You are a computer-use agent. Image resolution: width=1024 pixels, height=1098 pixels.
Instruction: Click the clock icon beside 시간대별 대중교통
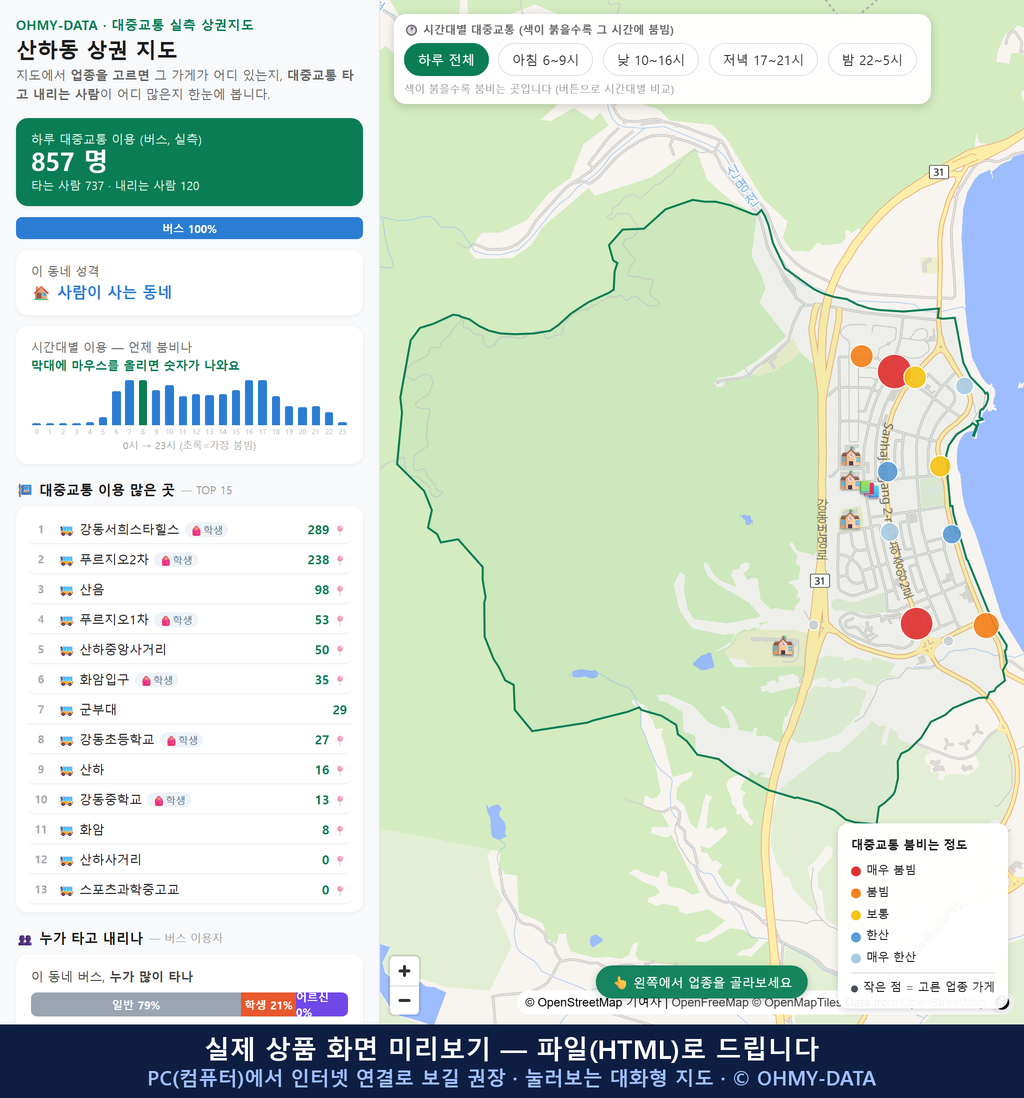(412, 30)
